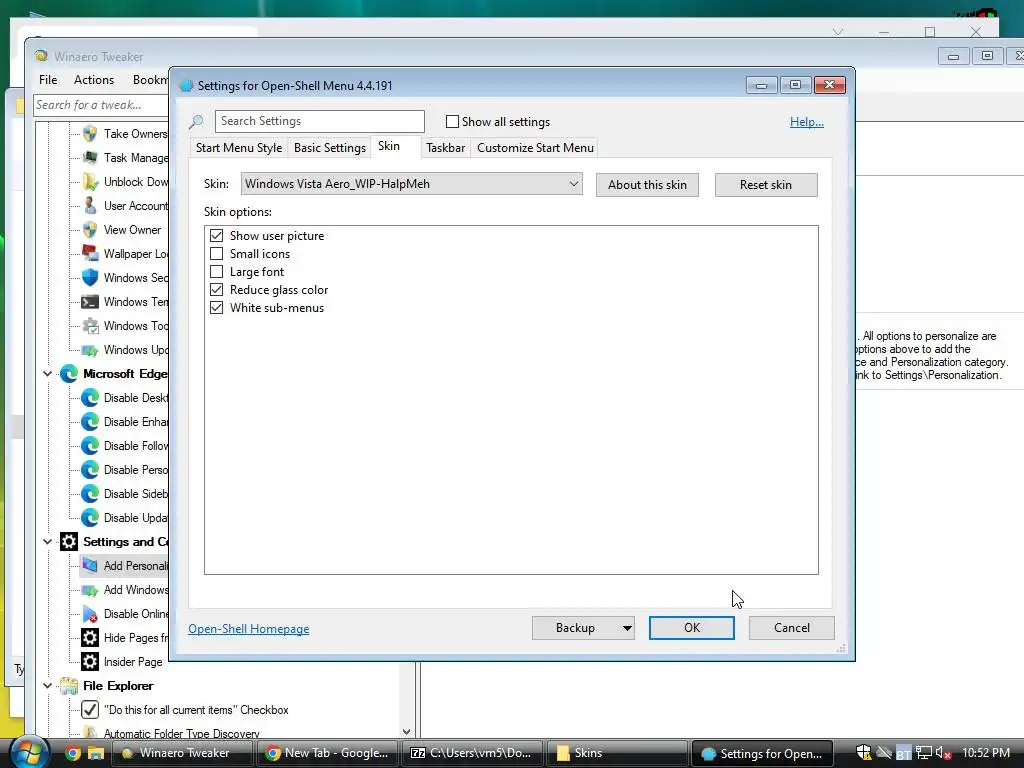Click the Task Manager tree icon
The image size is (1024, 768).
coord(90,157)
